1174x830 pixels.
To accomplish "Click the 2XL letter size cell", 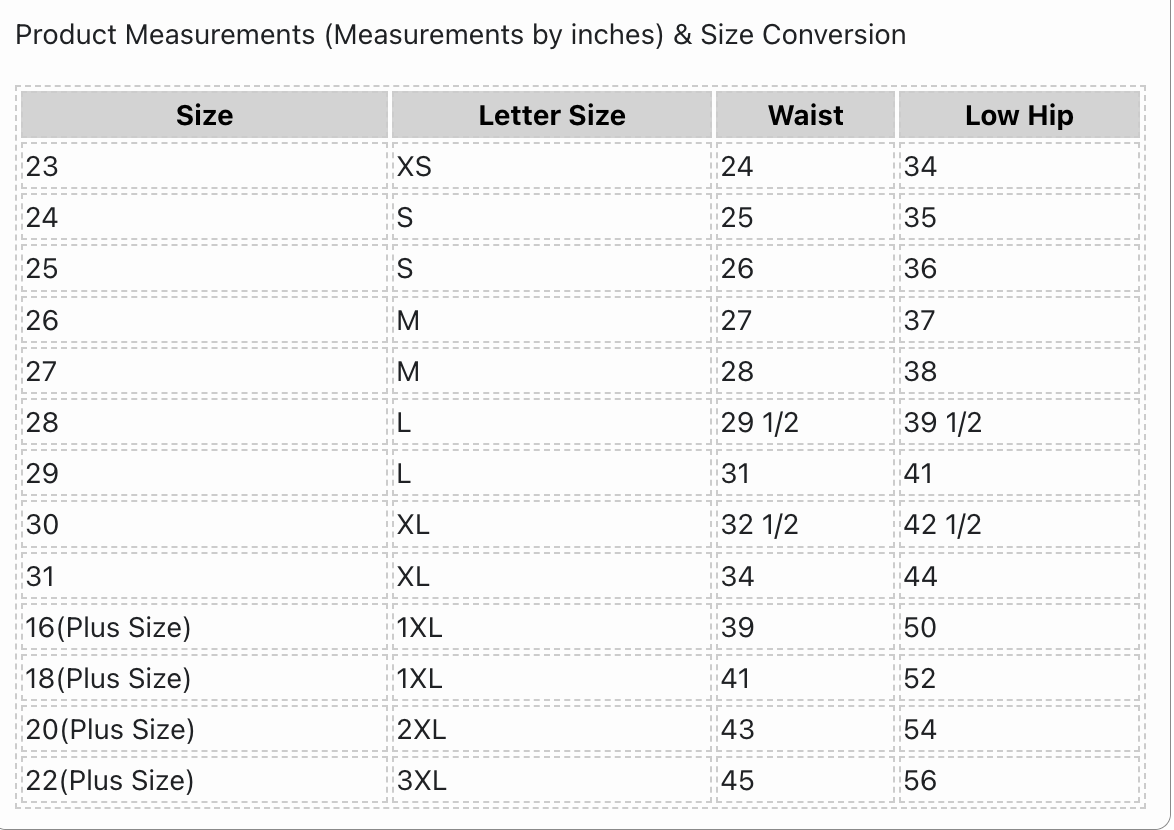I will pos(552,730).
